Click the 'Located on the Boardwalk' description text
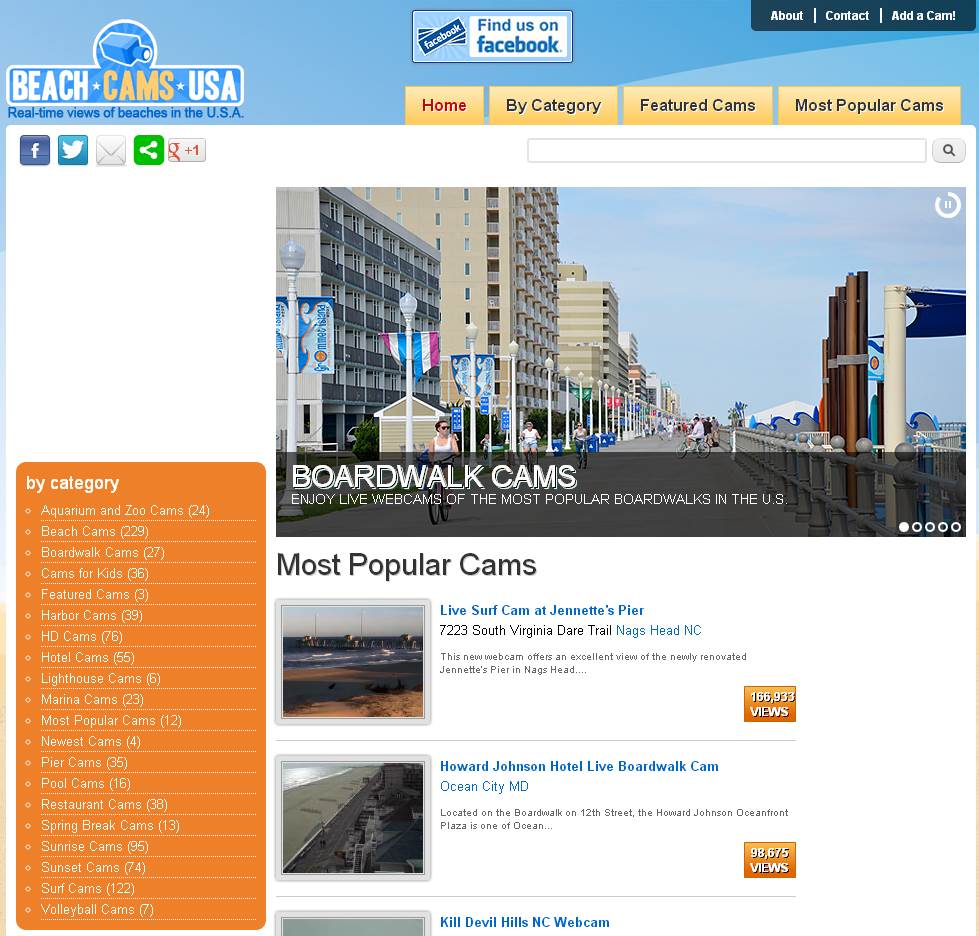979x936 pixels. [x=614, y=819]
